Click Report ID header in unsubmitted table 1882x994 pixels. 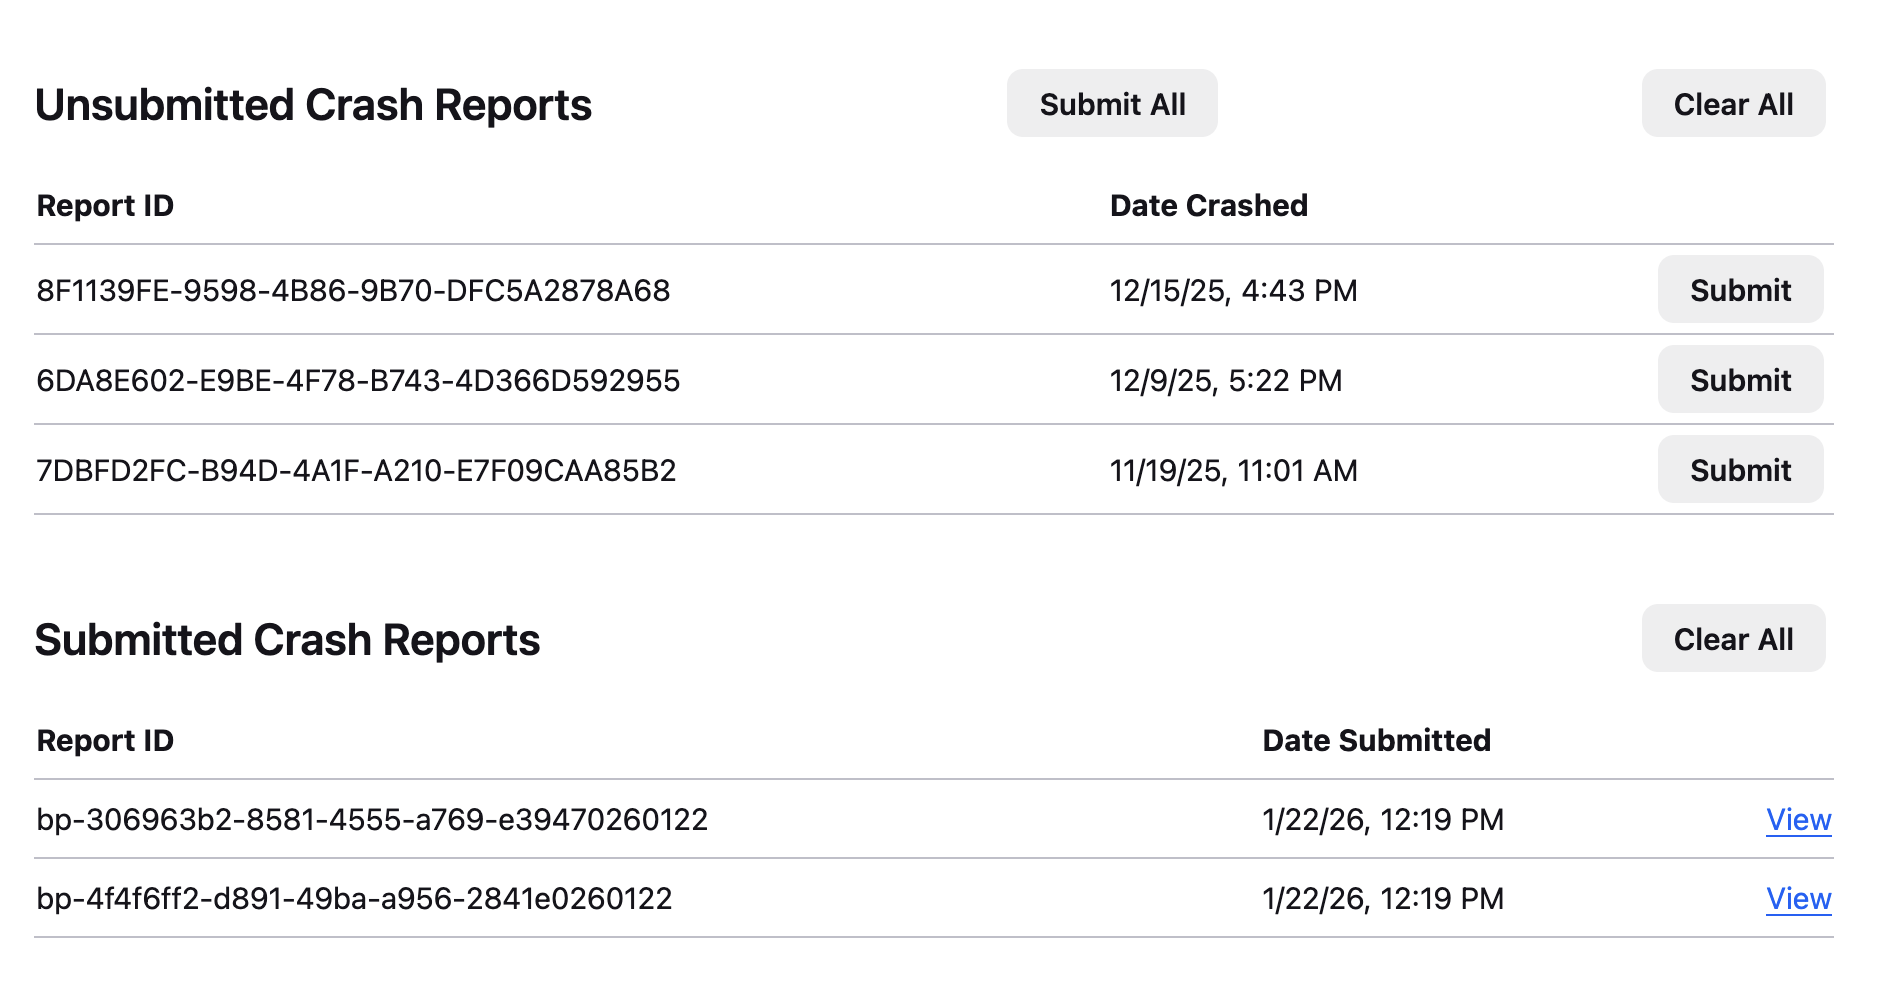(105, 206)
